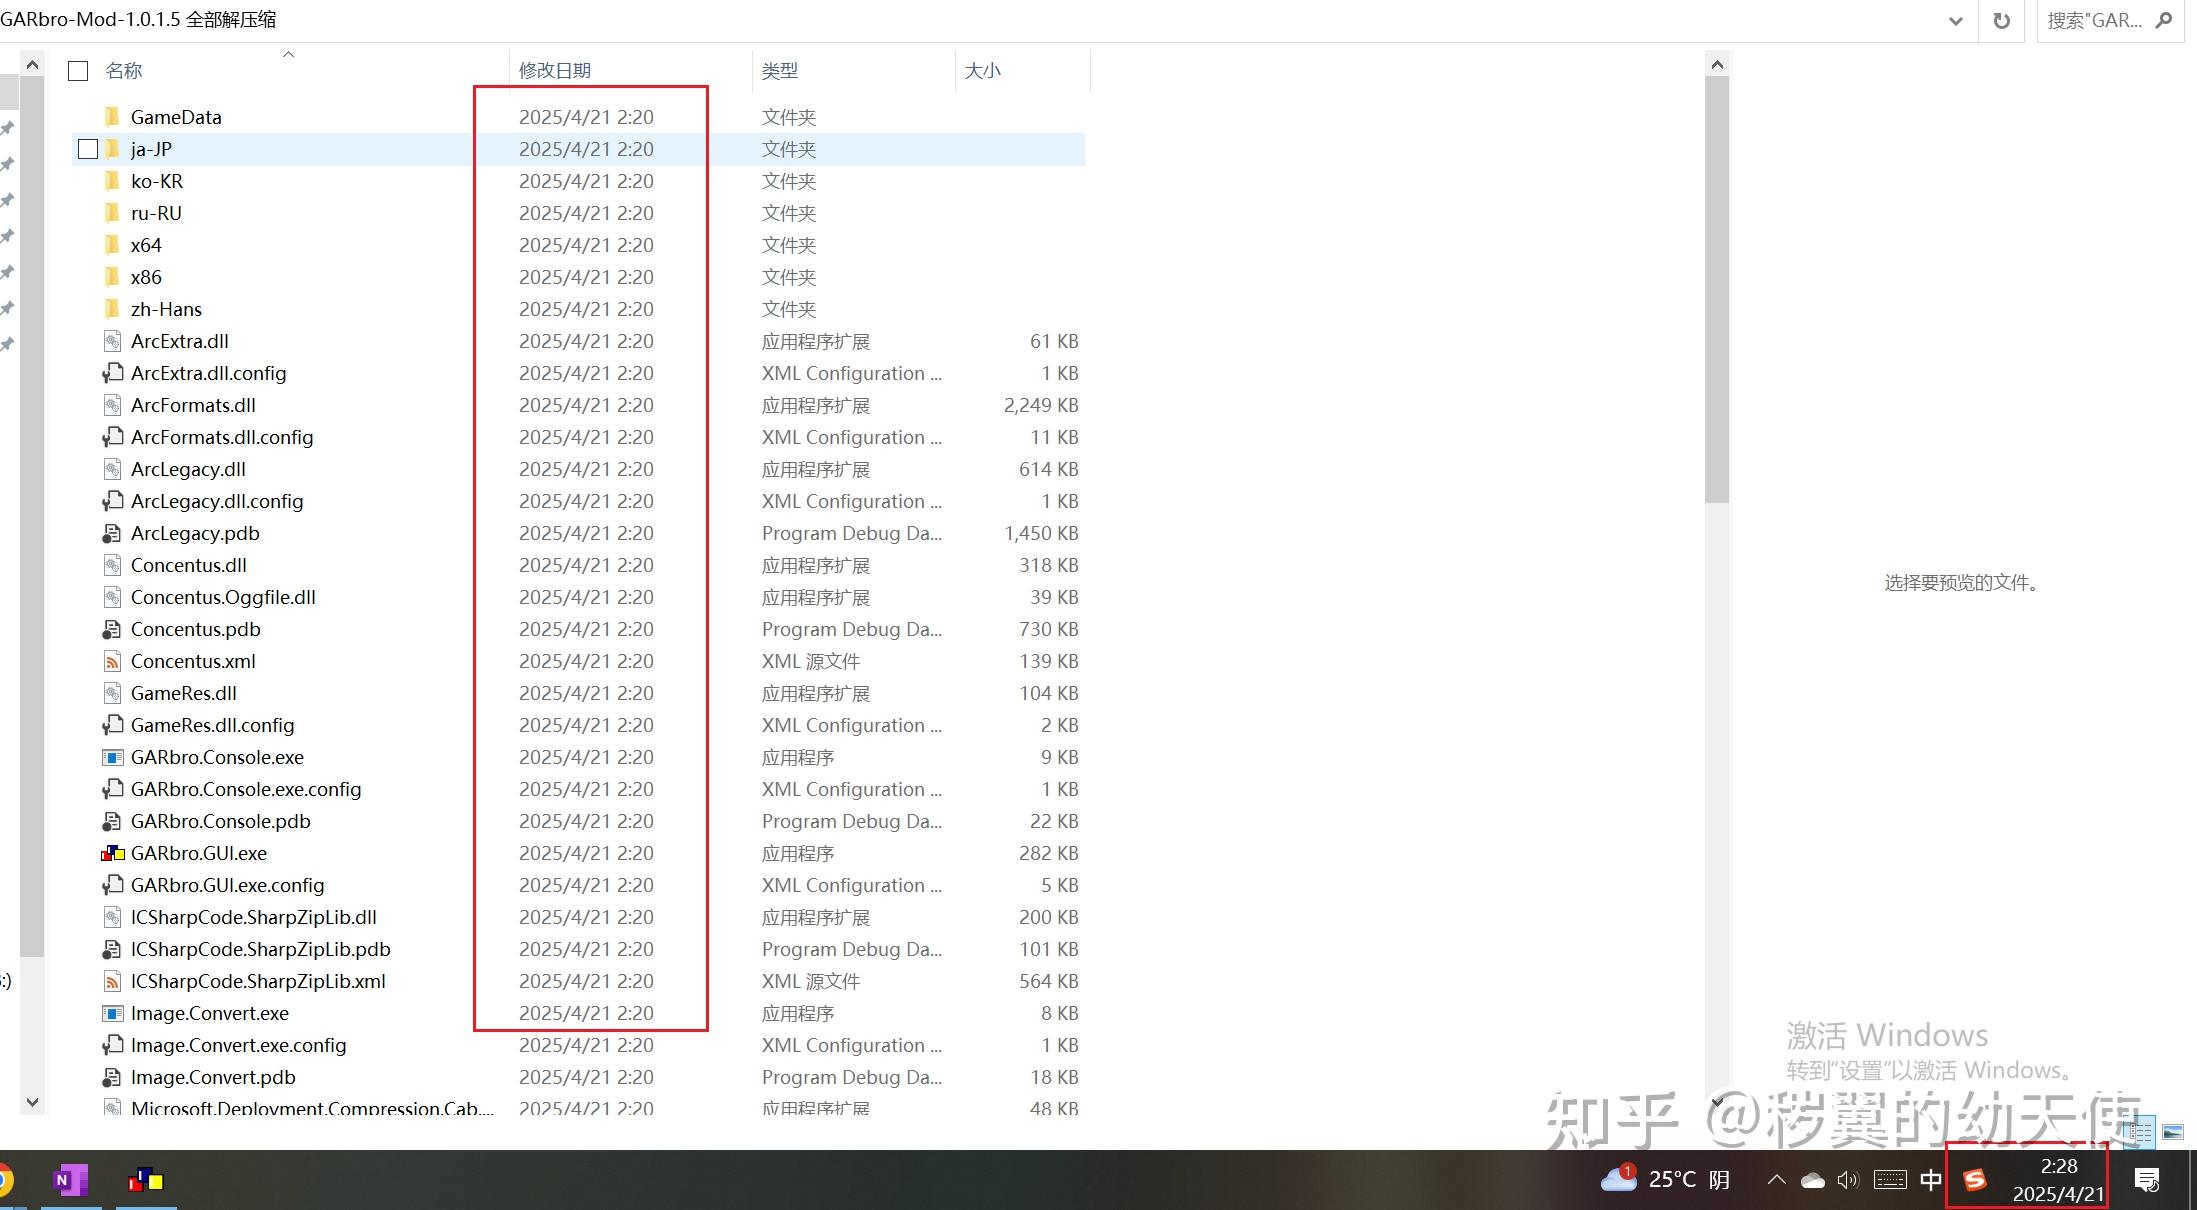Check the ja-JP folder checkbox
This screenshot has height=1210, width=2197.
point(88,149)
